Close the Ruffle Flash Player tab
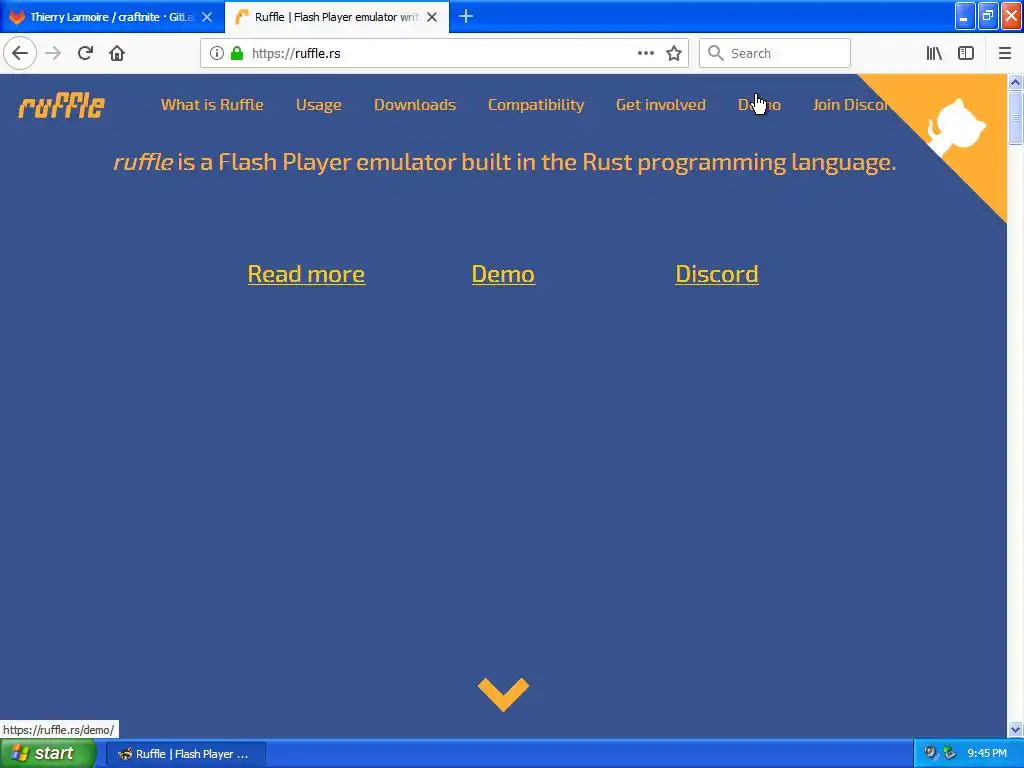The height and width of the screenshot is (768, 1024). pos(432,17)
